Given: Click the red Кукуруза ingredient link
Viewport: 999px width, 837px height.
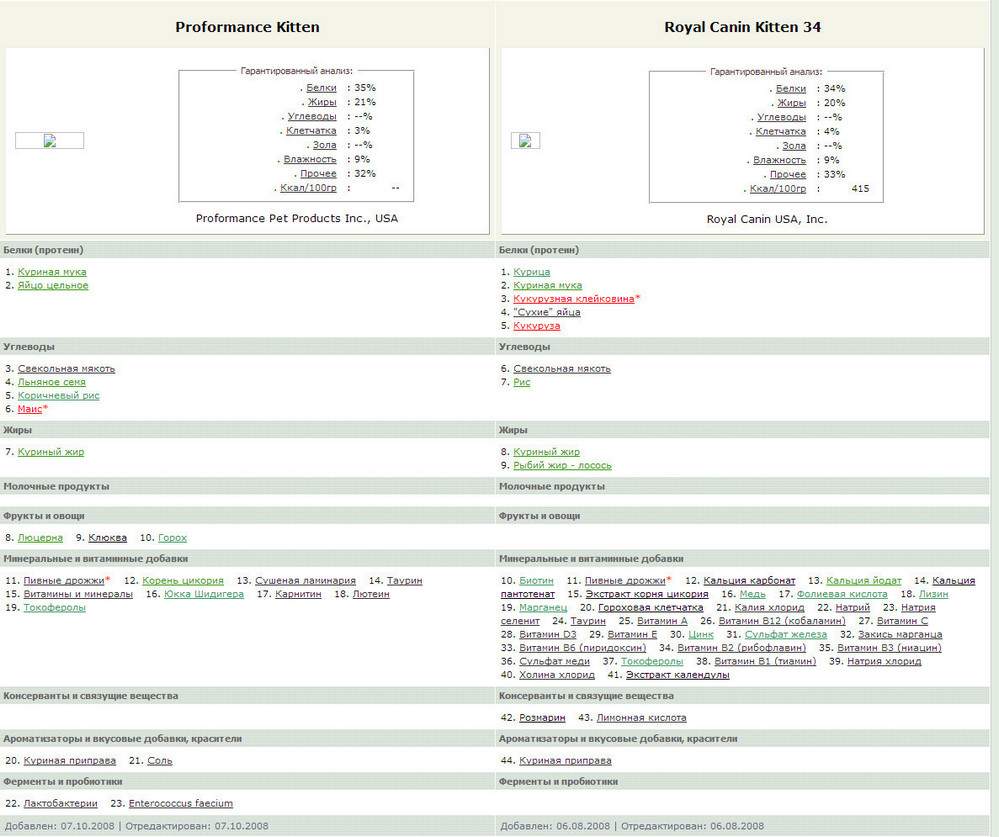Looking at the screenshot, I should click(537, 326).
